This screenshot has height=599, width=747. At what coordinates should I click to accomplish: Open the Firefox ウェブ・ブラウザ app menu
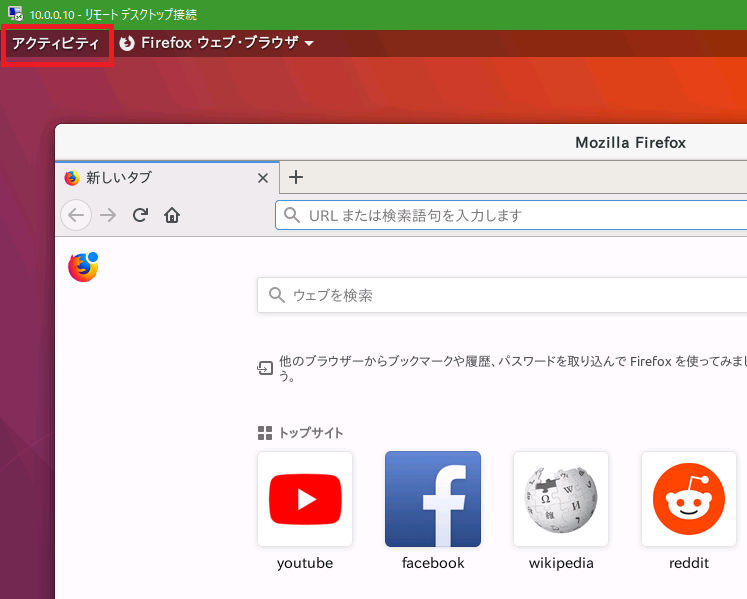[x=217, y=43]
